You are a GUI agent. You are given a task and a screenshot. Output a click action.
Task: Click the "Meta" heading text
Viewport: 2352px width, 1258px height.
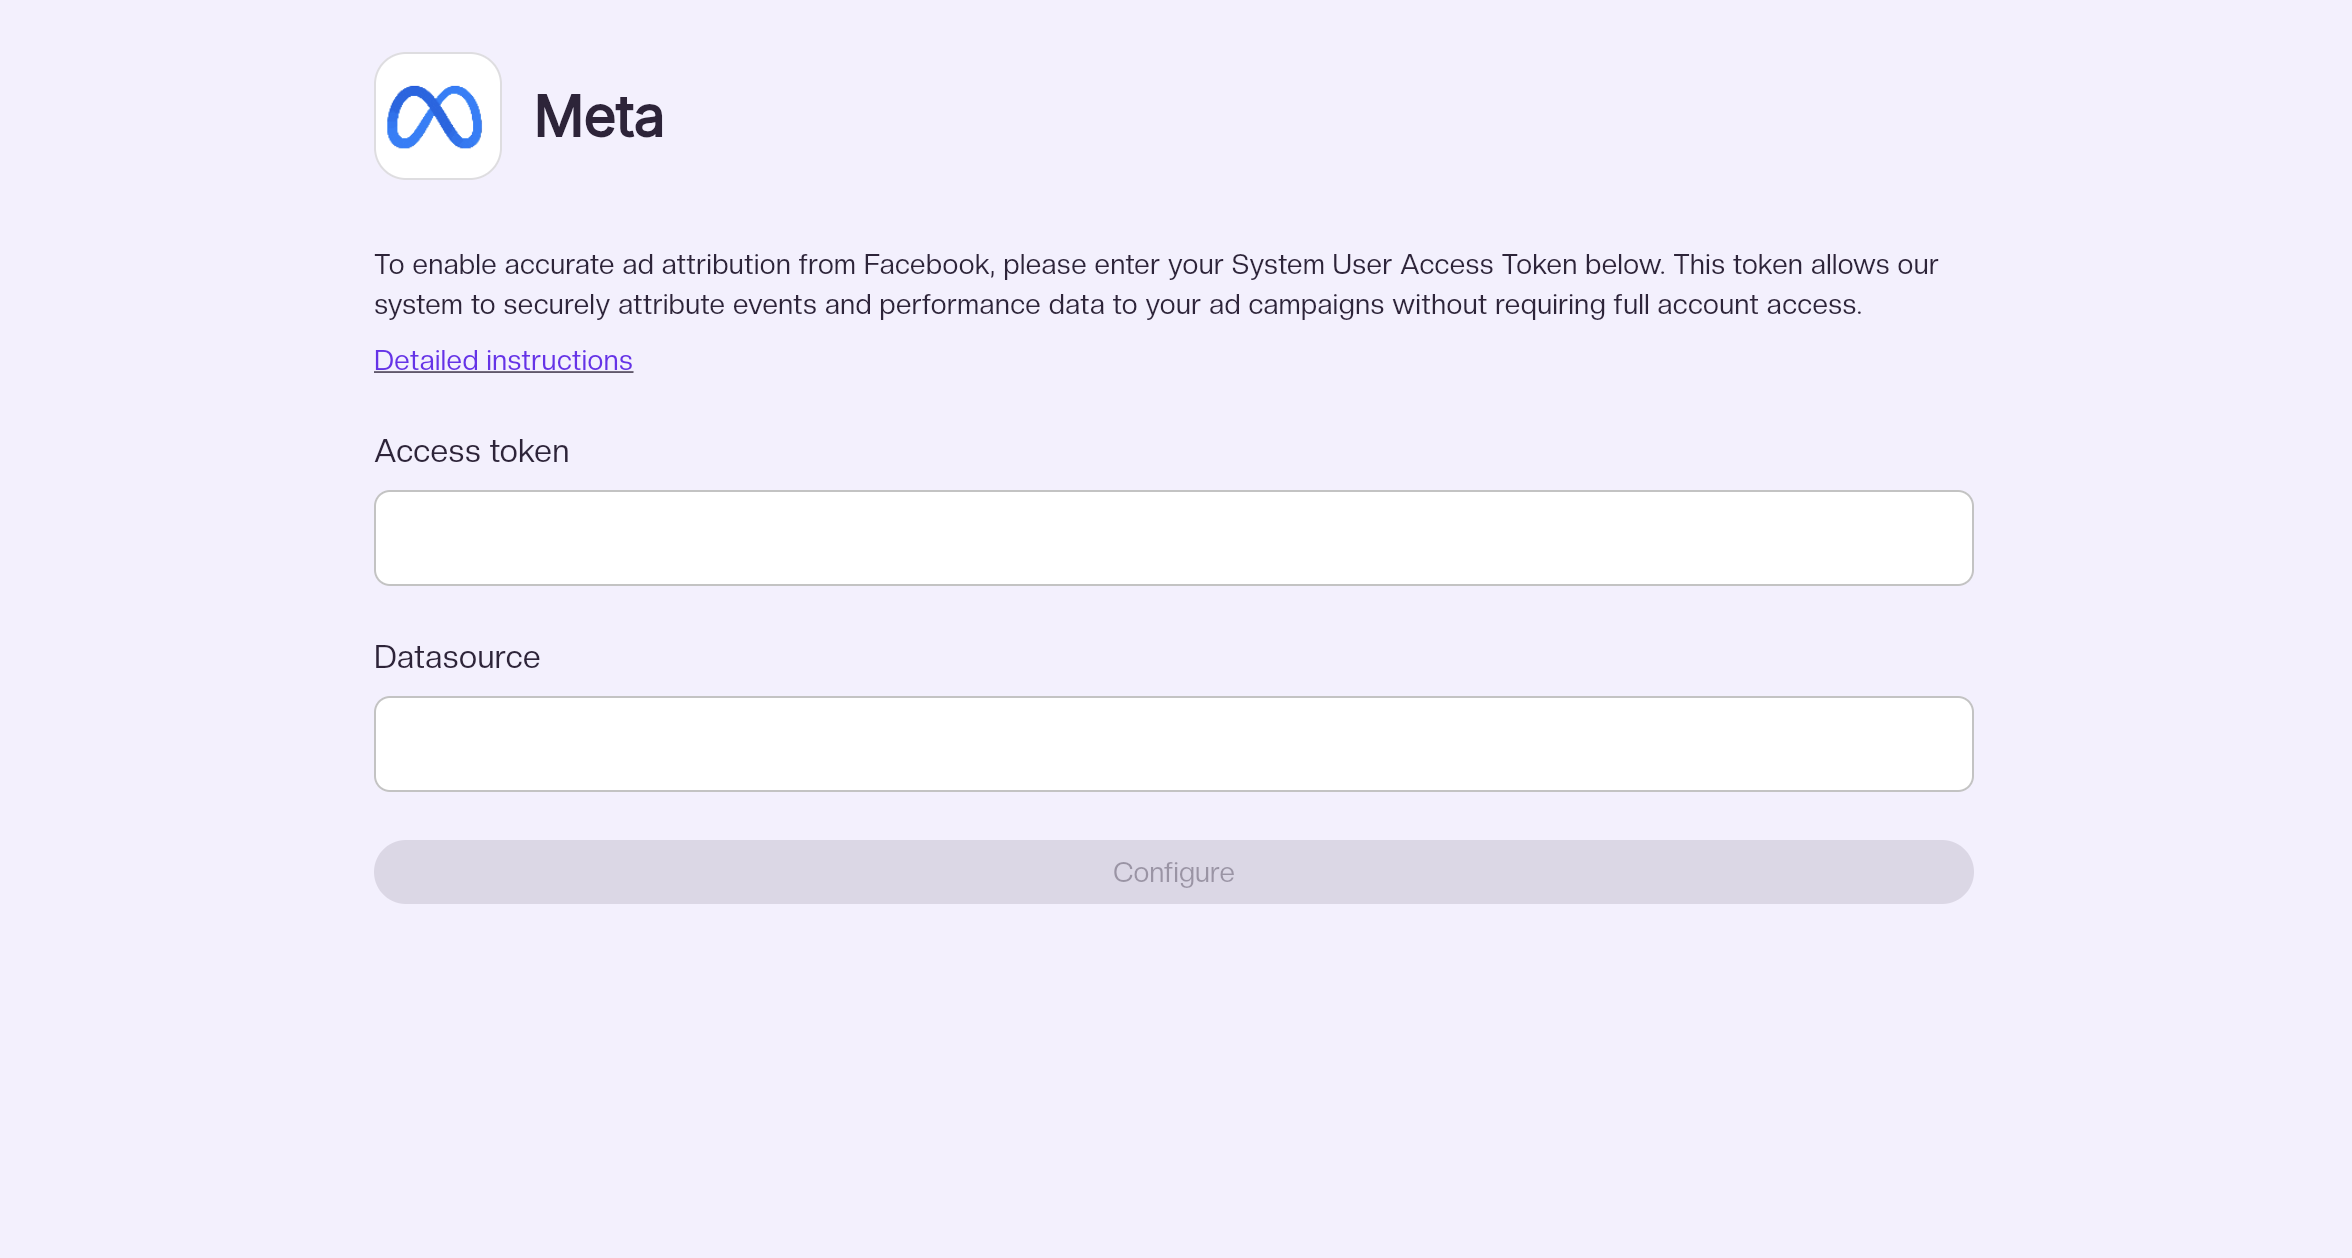coord(598,116)
